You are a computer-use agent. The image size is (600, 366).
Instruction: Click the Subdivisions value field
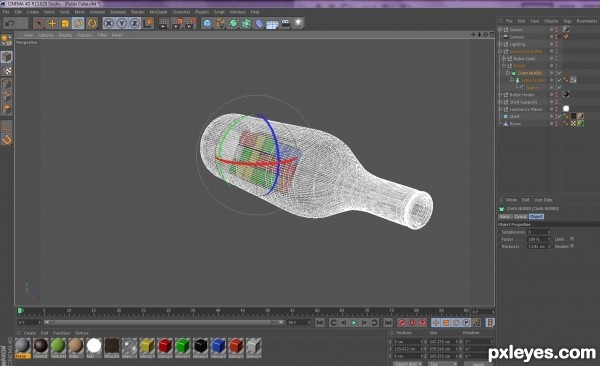(539, 232)
